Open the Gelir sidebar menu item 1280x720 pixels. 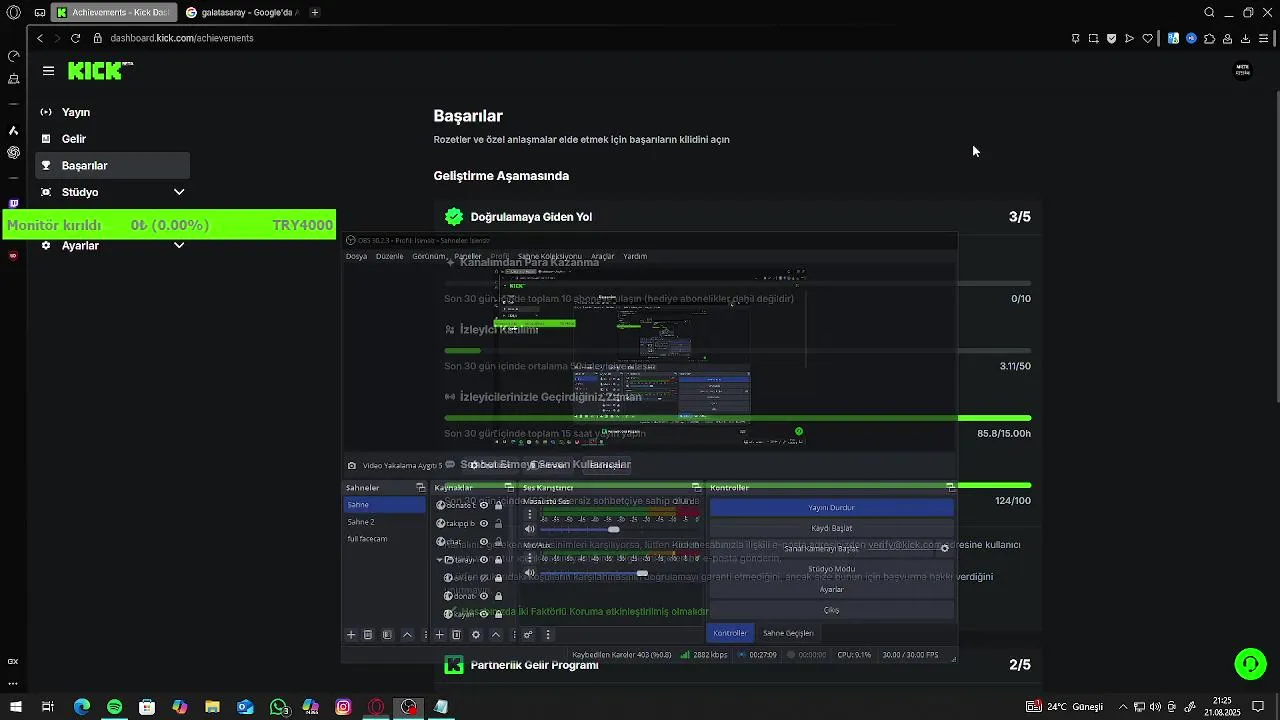pos(112,139)
